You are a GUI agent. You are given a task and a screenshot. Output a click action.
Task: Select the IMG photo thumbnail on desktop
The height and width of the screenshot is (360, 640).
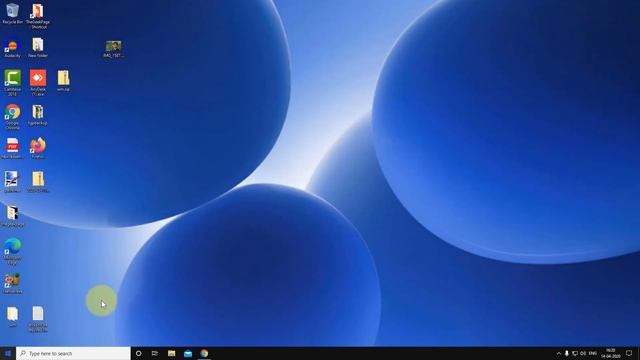113,49
